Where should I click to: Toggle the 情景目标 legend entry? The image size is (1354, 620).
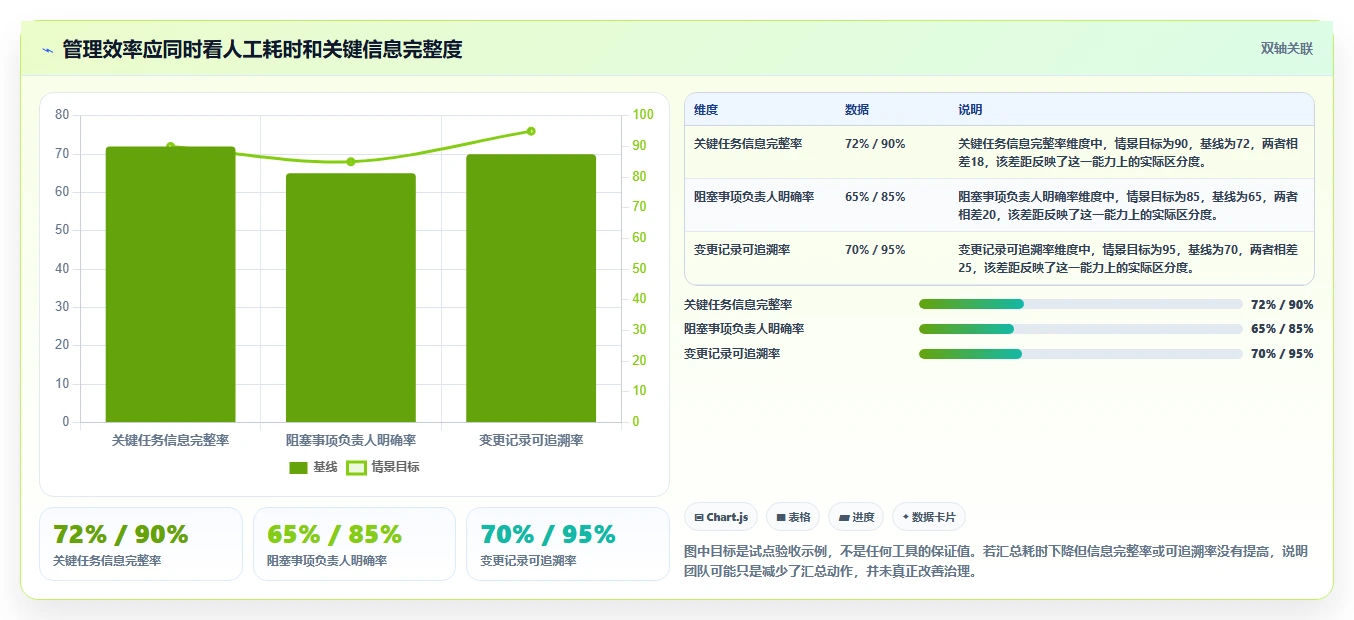click(x=383, y=467)
